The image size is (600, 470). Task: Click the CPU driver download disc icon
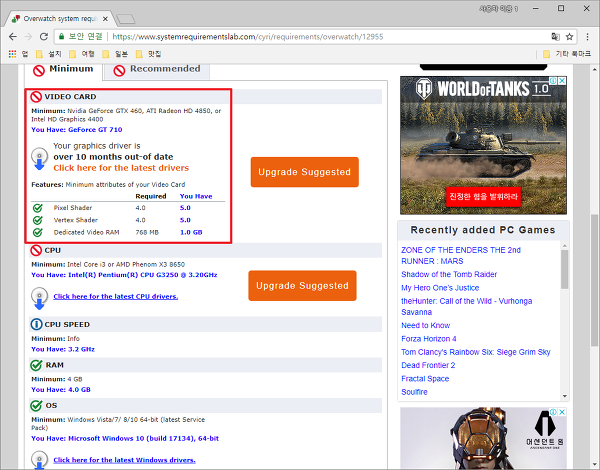coord(39,299)
